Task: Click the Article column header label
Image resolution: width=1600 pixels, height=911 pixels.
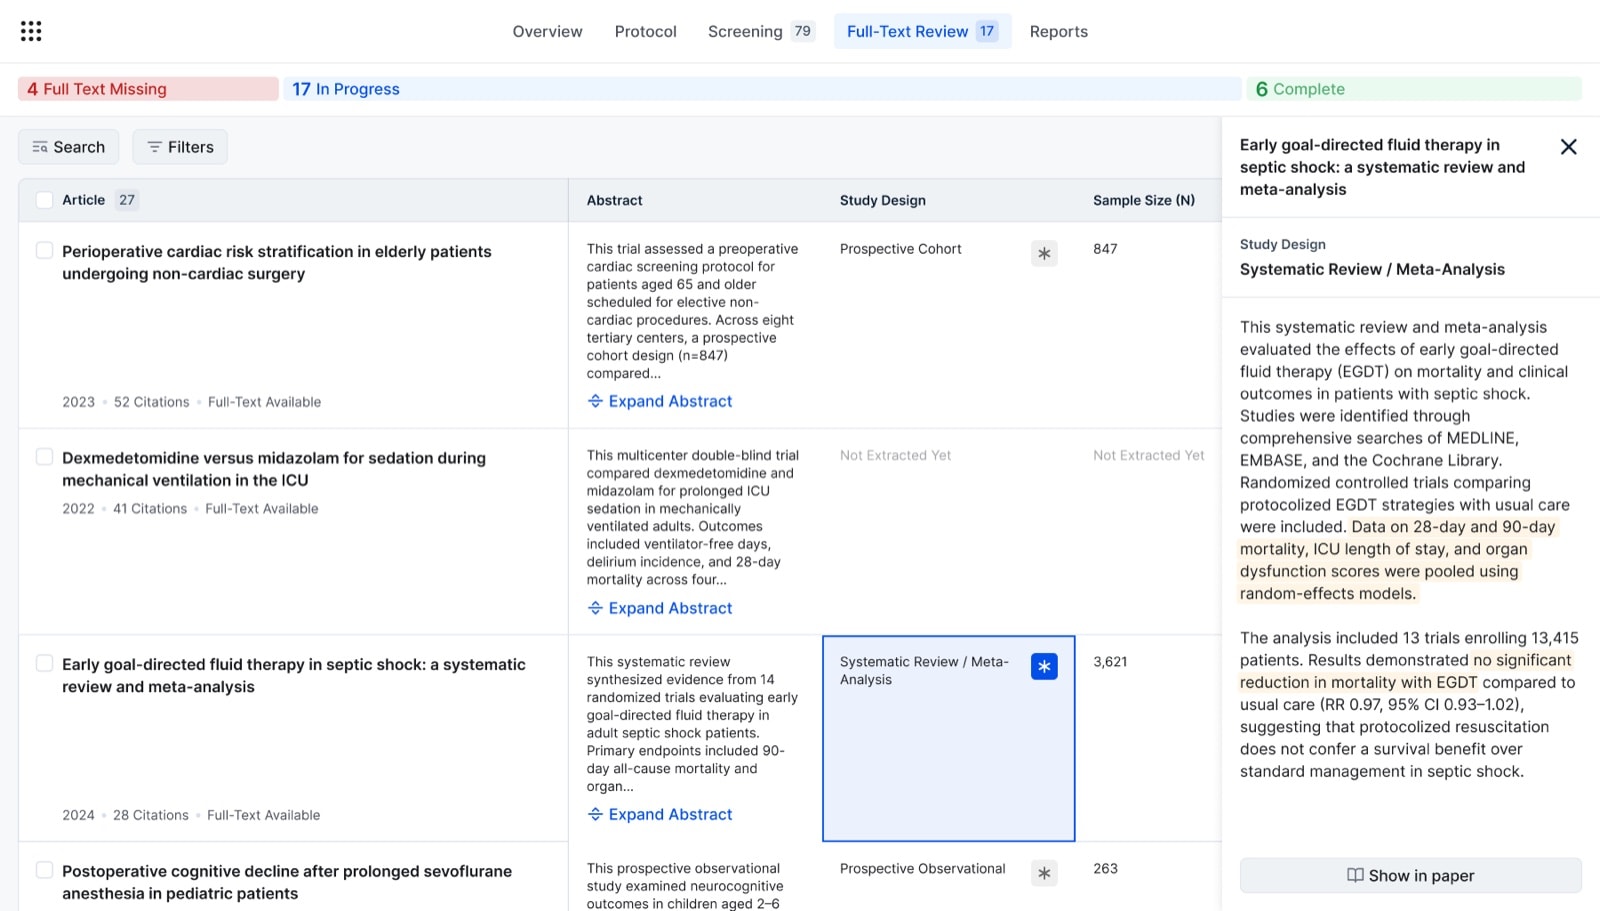Action: (x=83, y=200)
